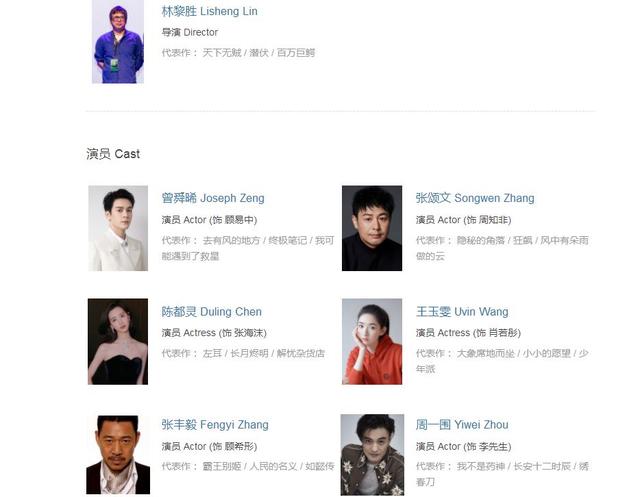Click Lisheng Lin's portrait photo

coord(118,42)
